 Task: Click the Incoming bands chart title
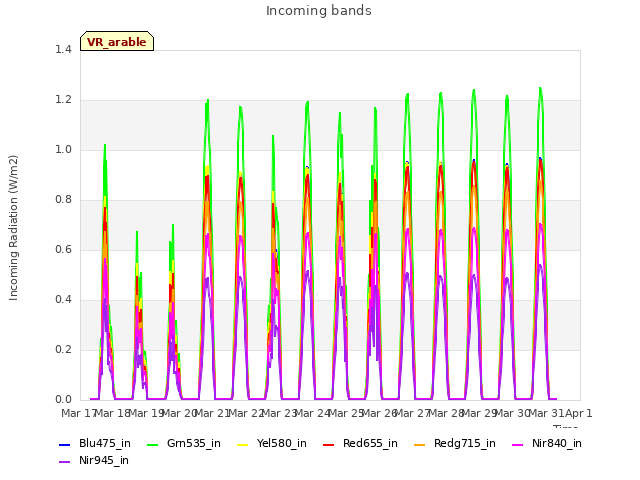319,11
